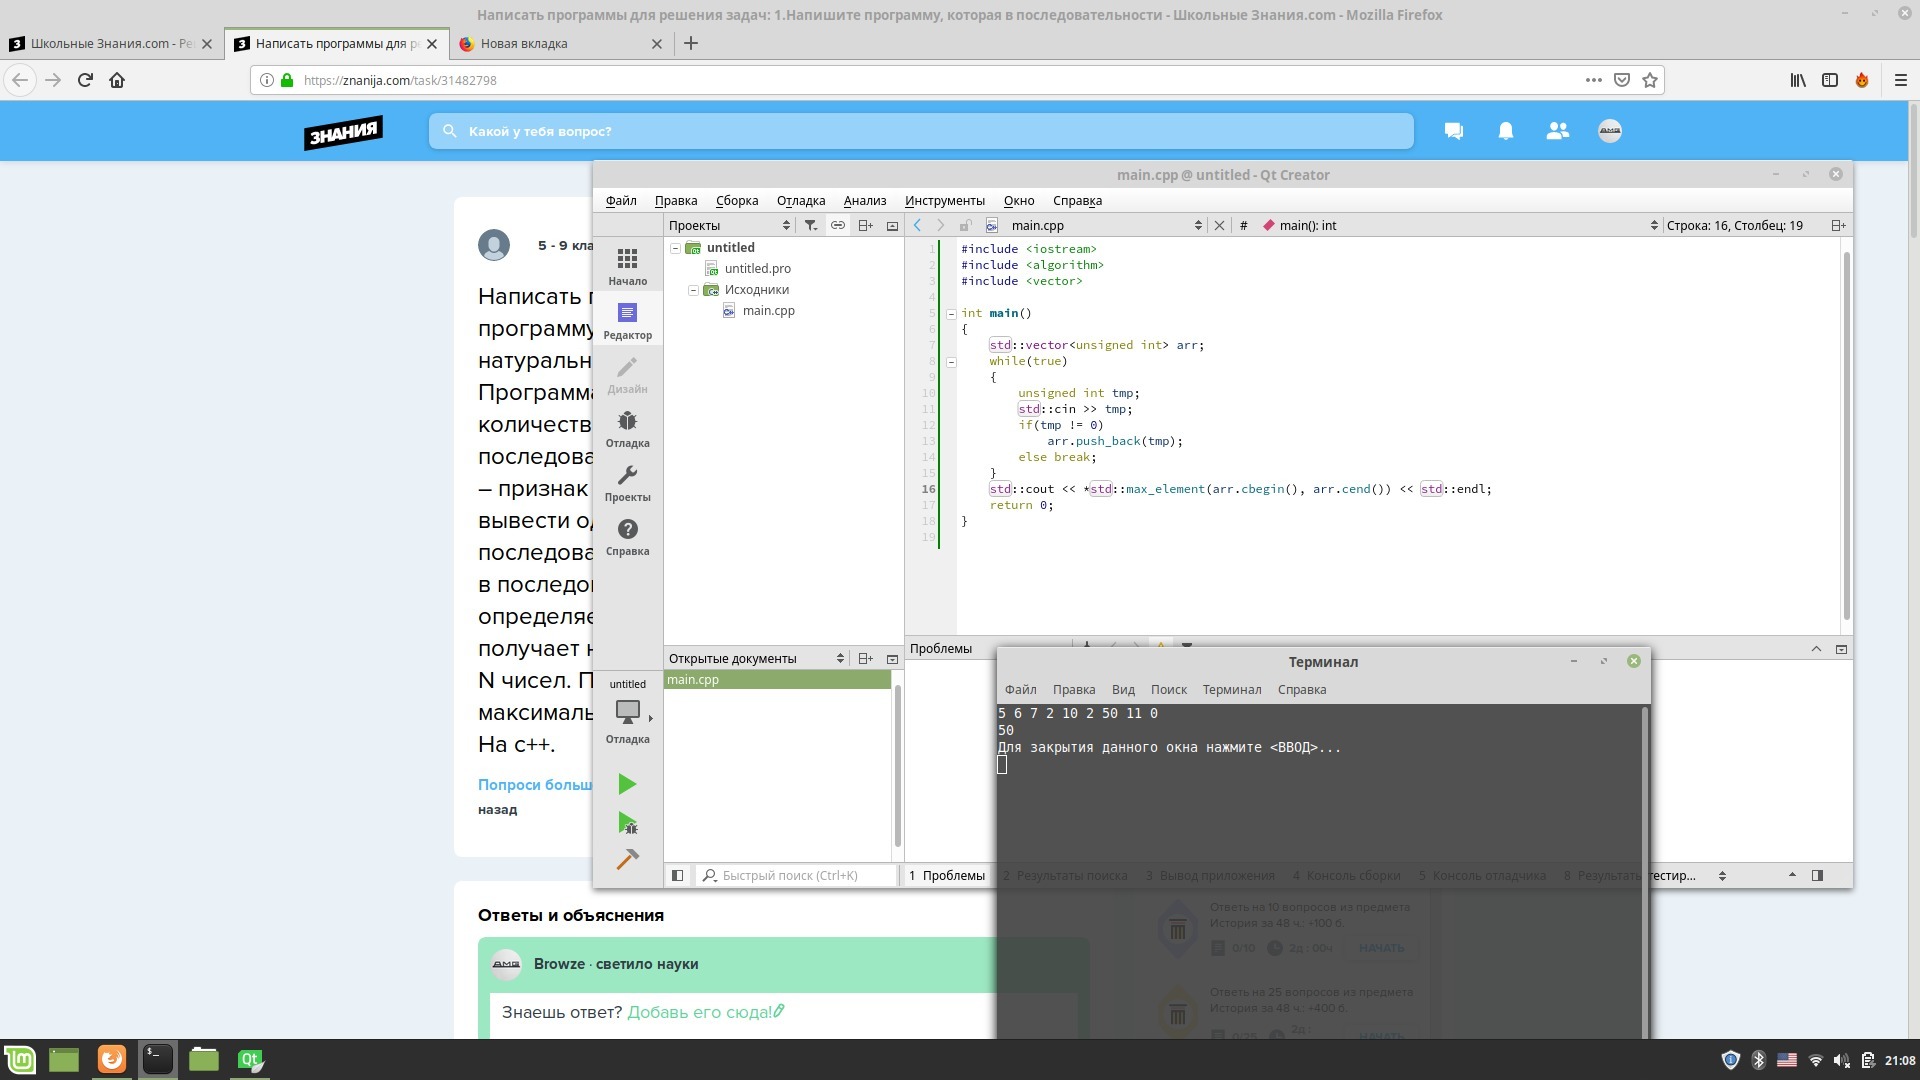
Task: Collapse the untitled project tree node
Action: 676,248
